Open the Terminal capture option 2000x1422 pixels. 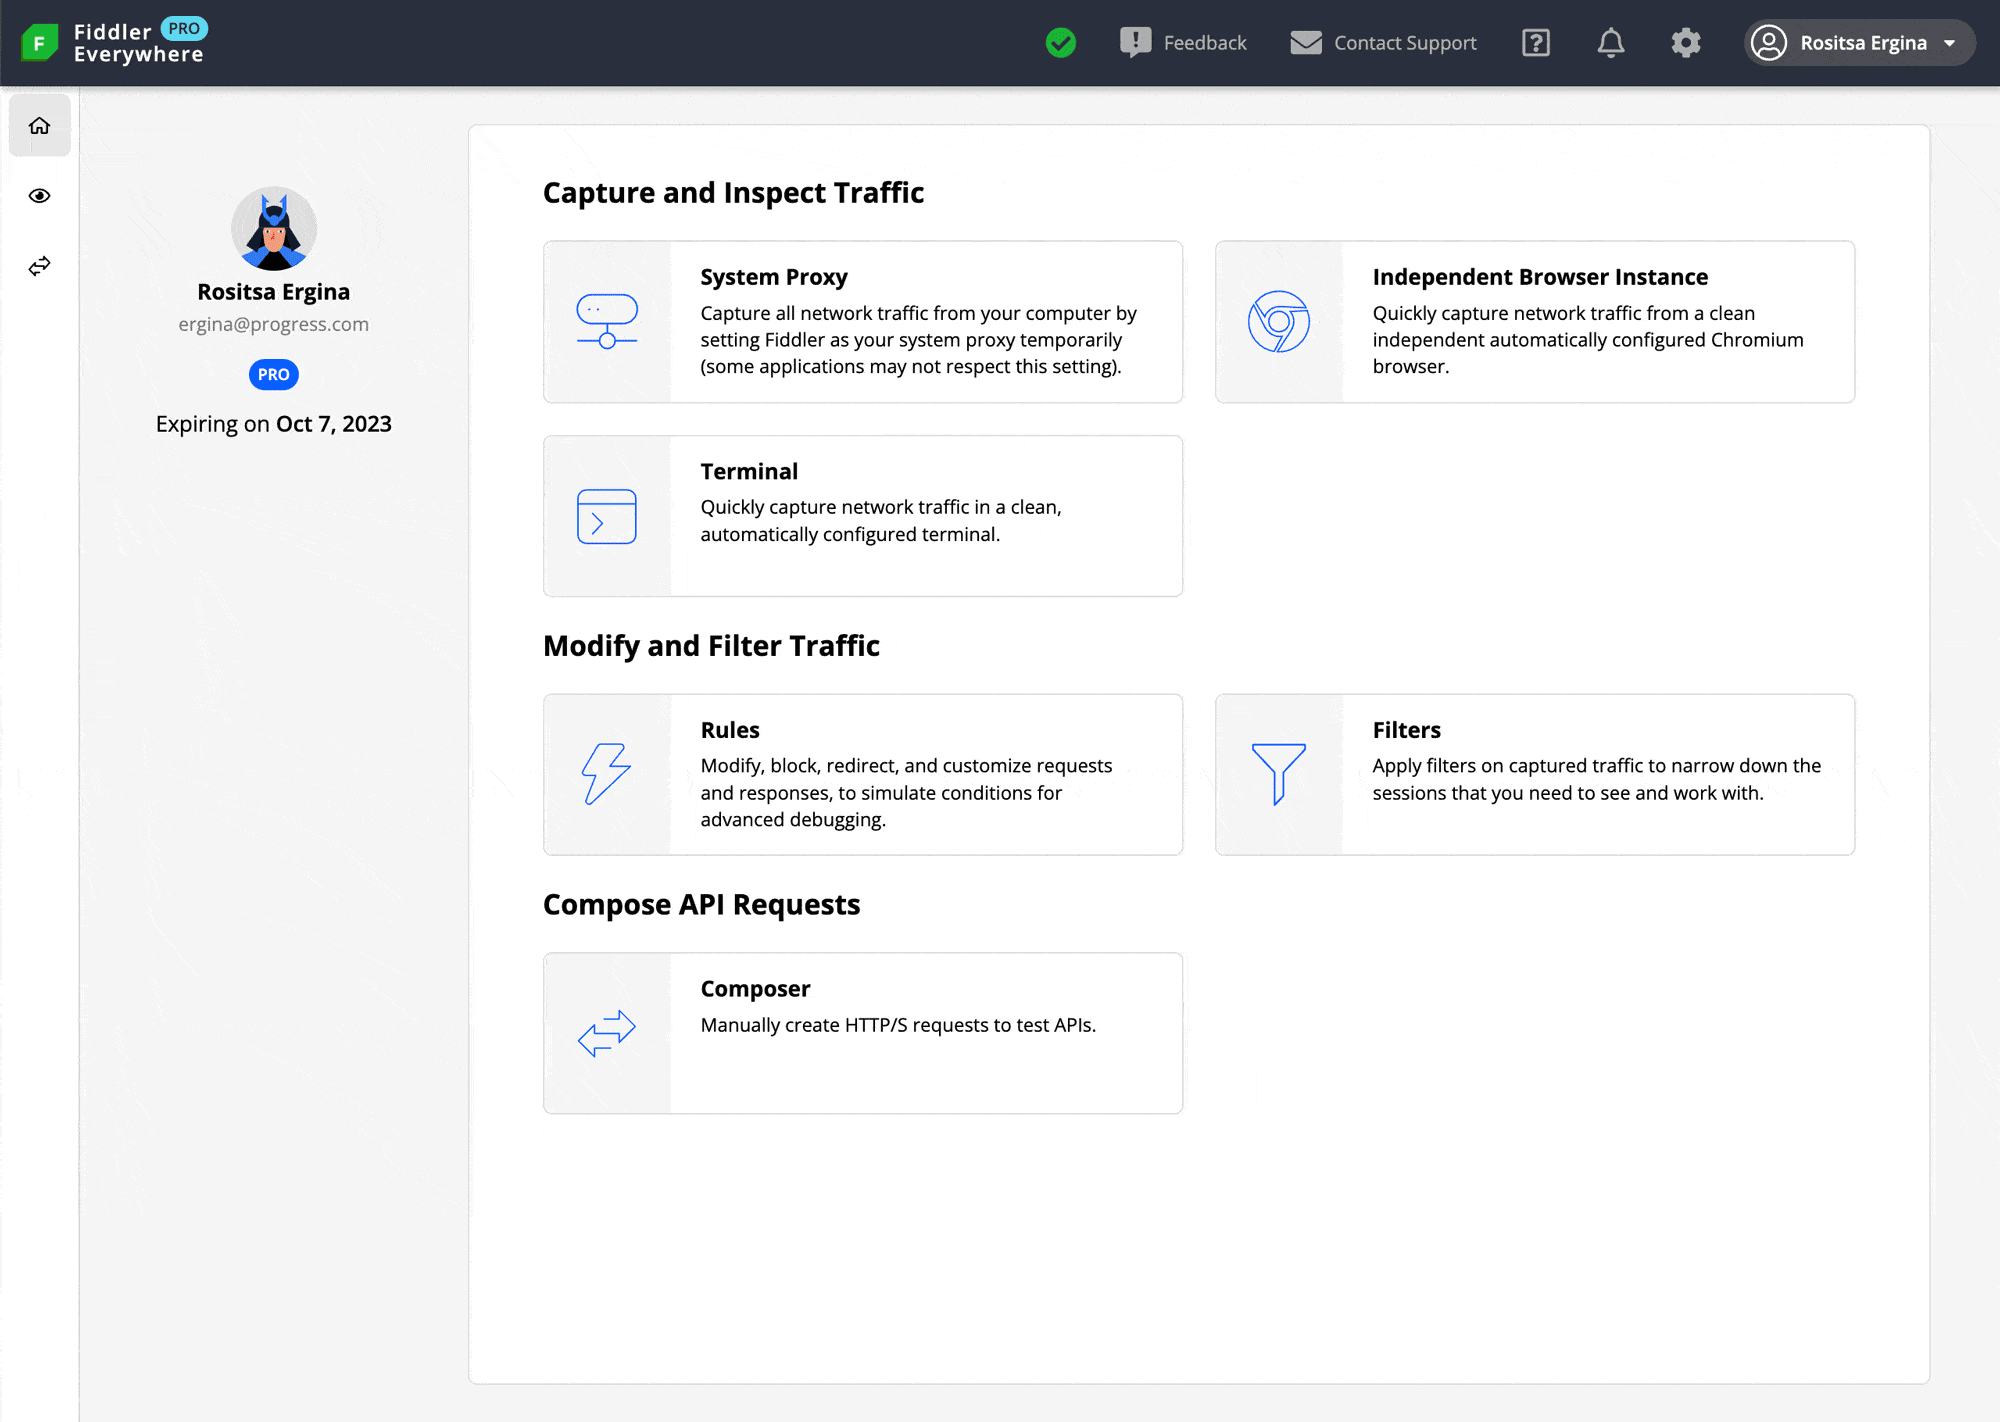[863, 516]
